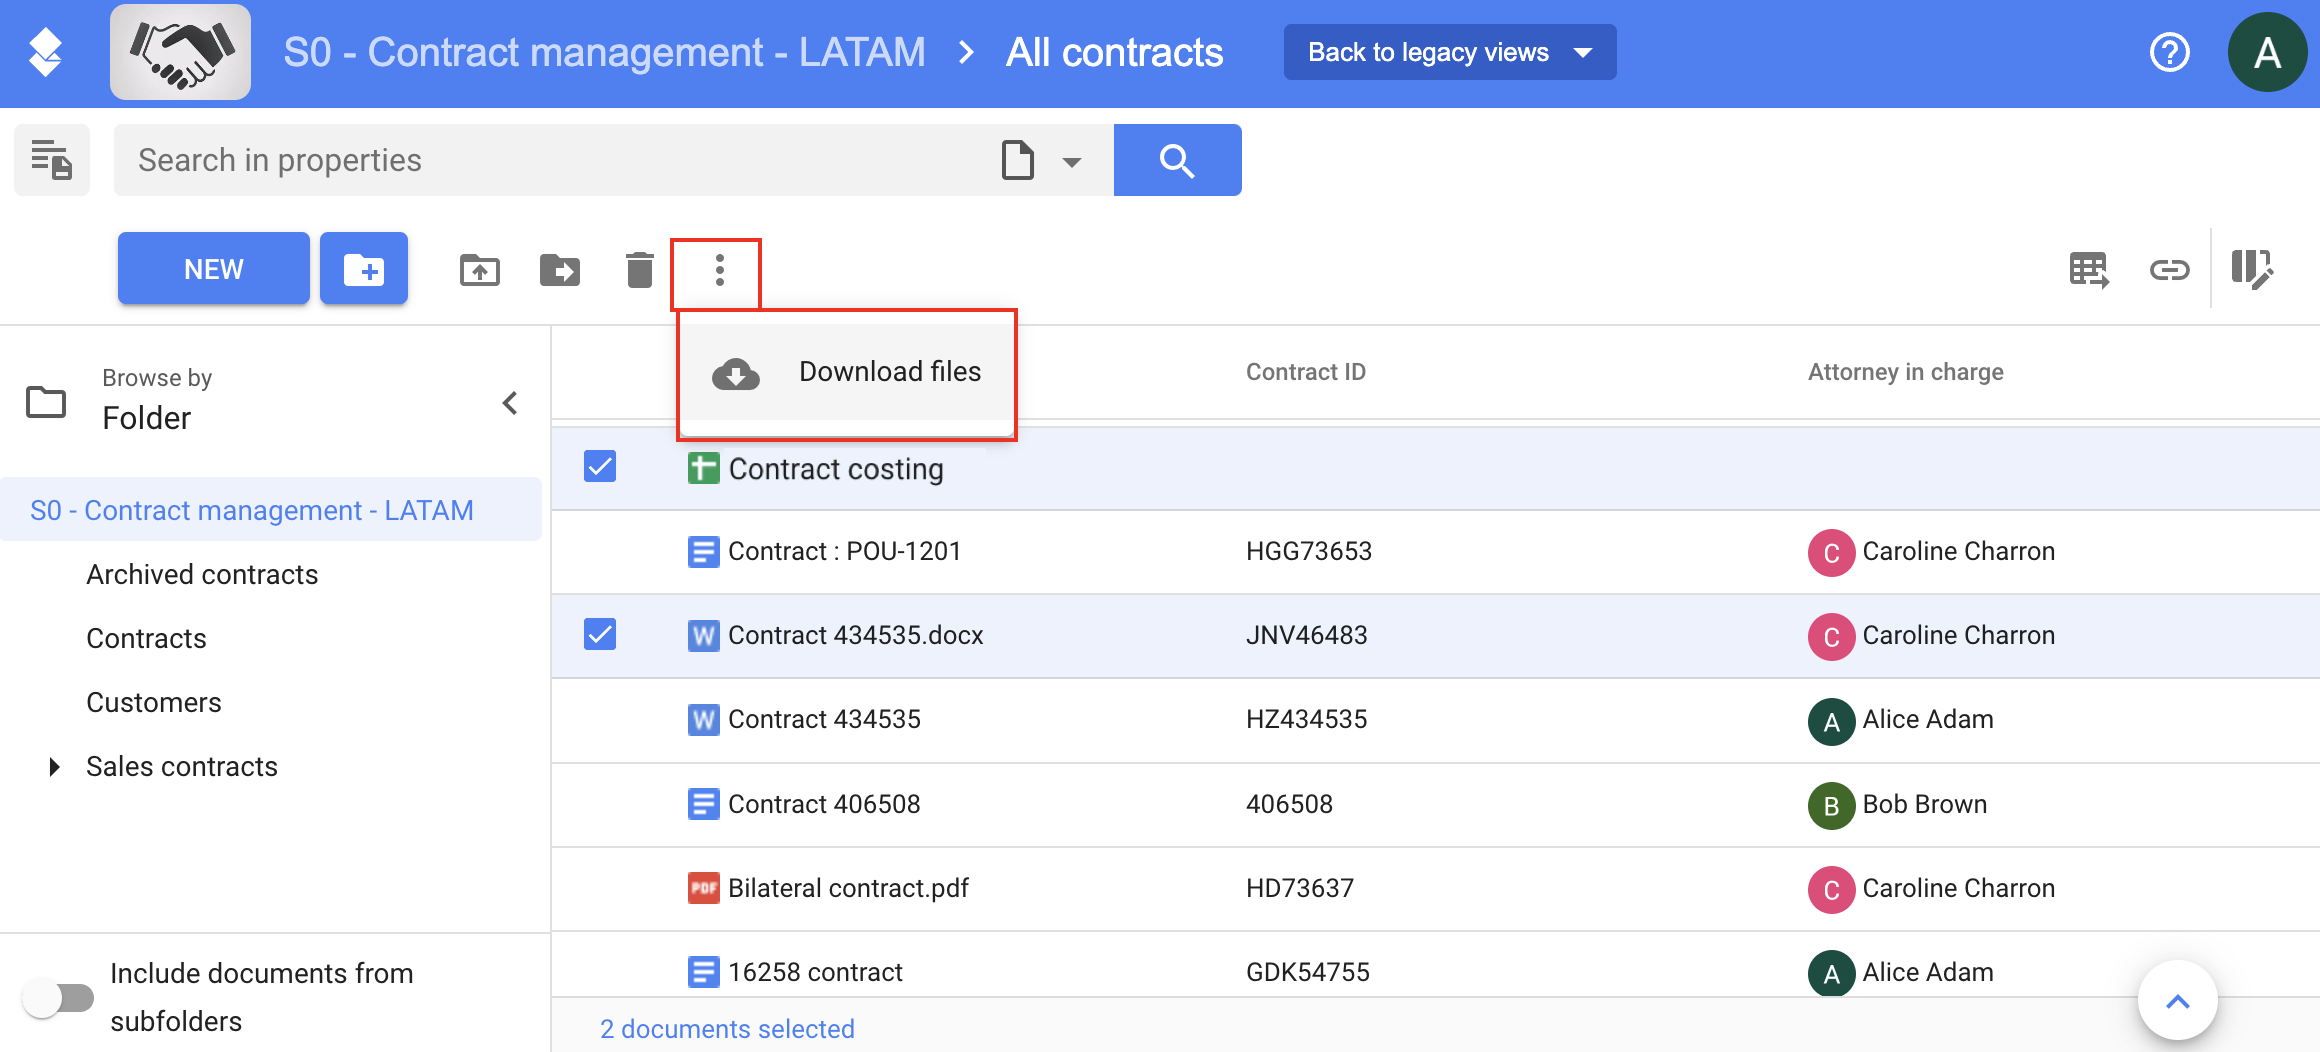Viewport: 2320px width, 1052px height.
Task: Click contract ID GDK54755 cell
Action: point(1308,972)
